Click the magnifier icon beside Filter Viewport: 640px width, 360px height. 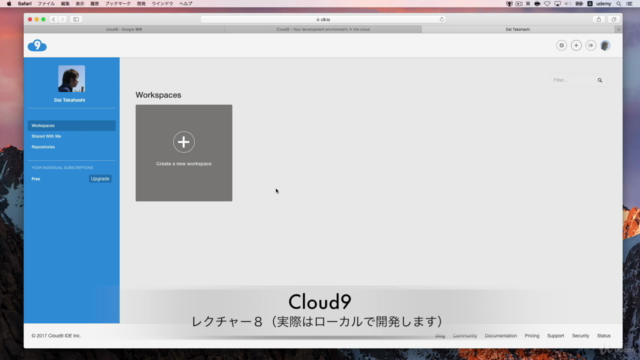coord(600,80)
